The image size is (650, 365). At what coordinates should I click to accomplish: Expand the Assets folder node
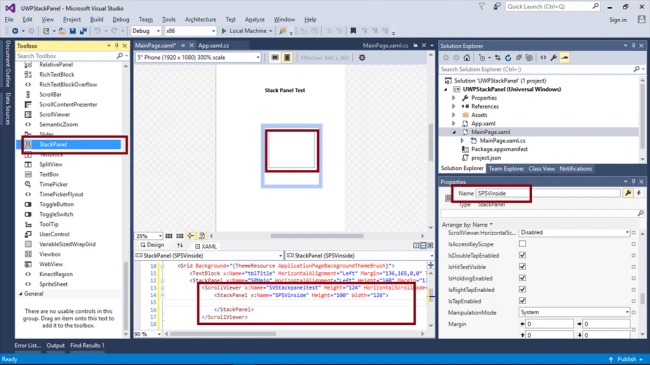pyautogui.click(x=454, y=115)
